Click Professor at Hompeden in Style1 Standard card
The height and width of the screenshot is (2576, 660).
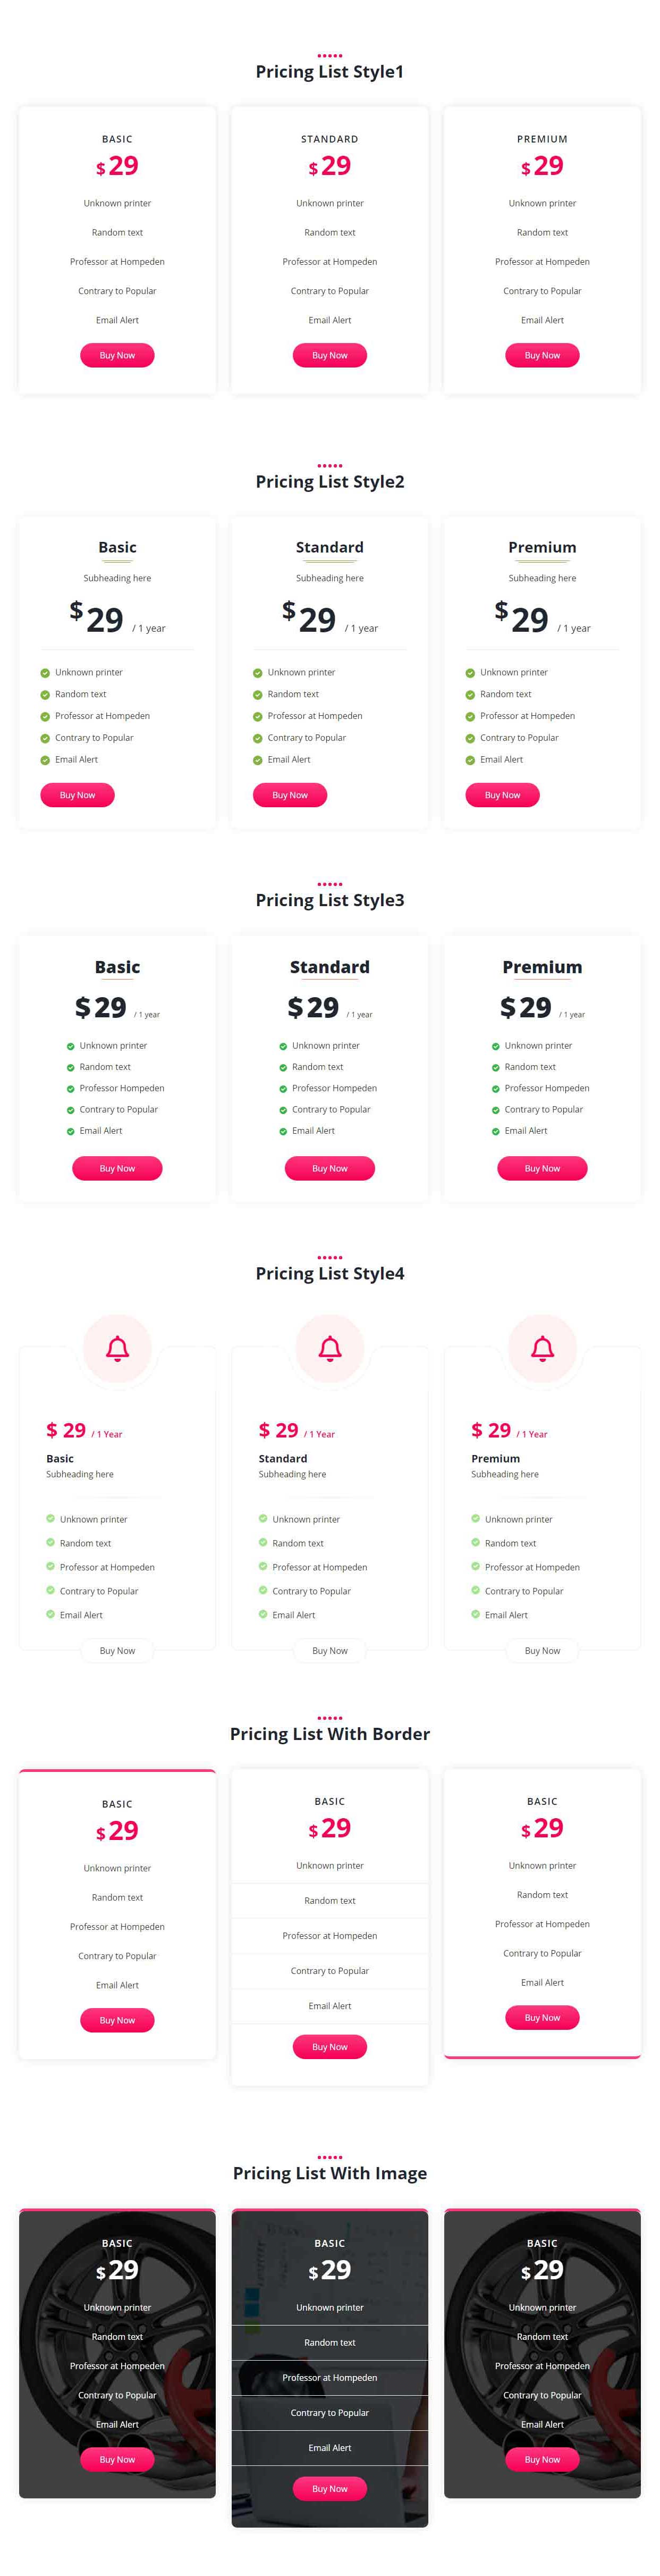330,262
